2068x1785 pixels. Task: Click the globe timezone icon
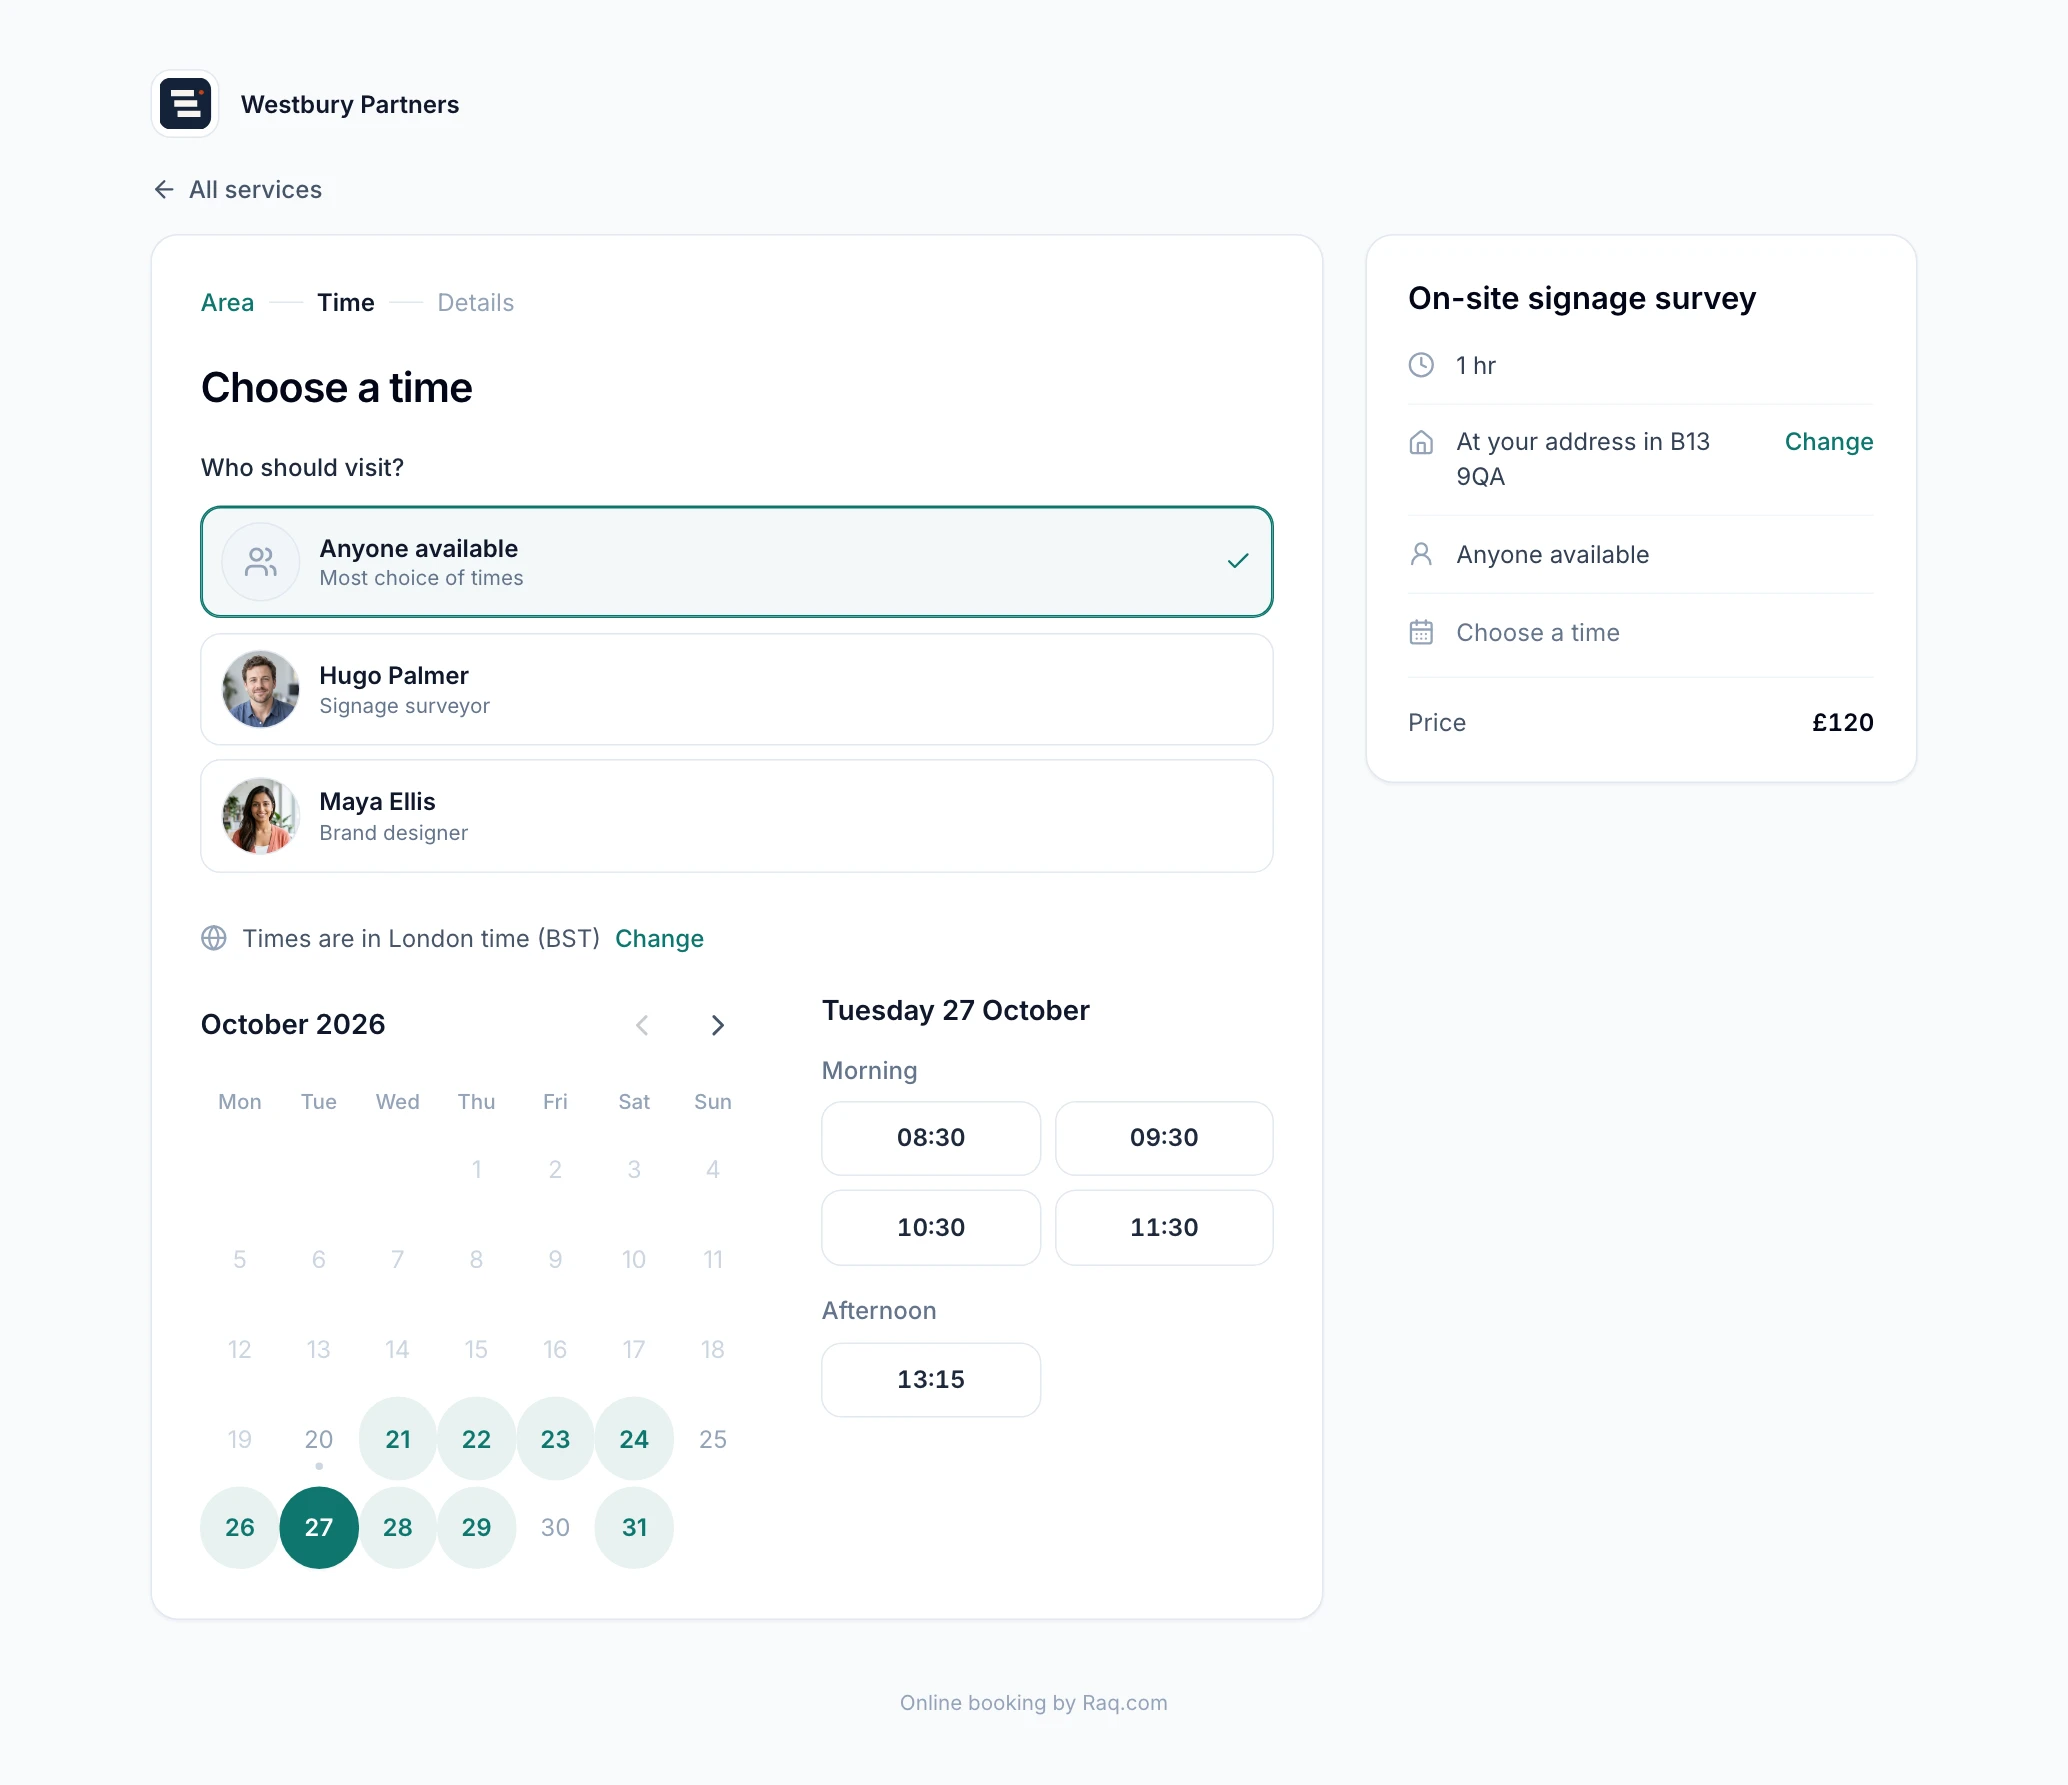click(x=214, y=938)
